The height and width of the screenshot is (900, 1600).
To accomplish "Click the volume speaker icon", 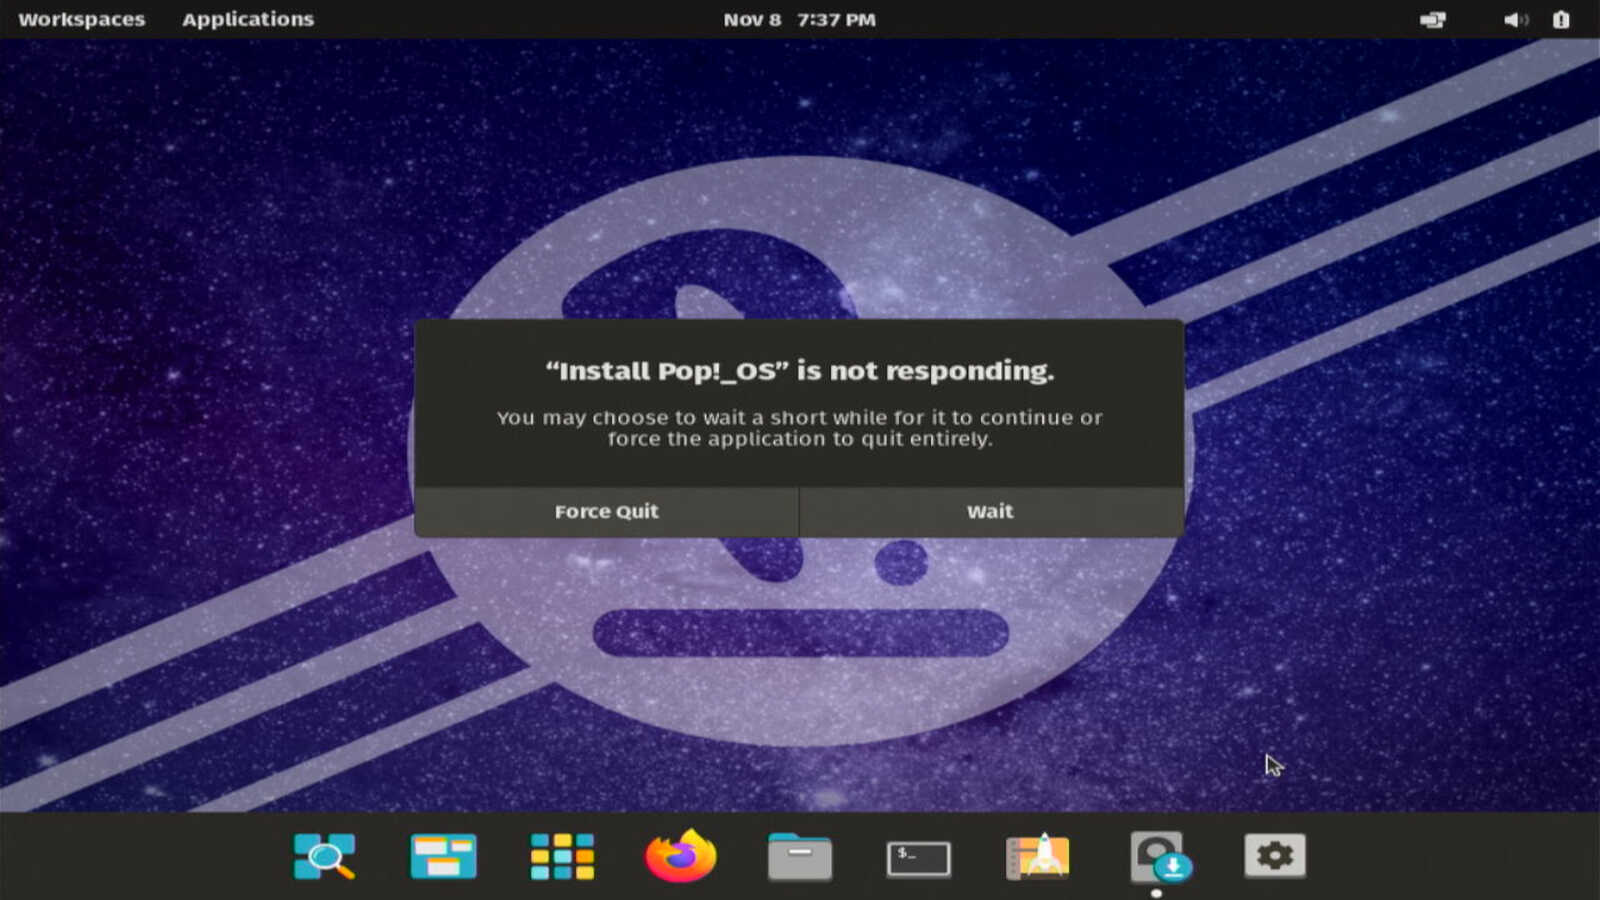I will 1516,20.
